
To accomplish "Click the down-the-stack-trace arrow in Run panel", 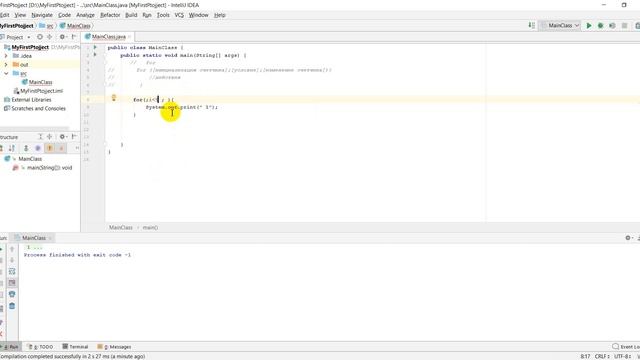I will [x=12, y=260].
